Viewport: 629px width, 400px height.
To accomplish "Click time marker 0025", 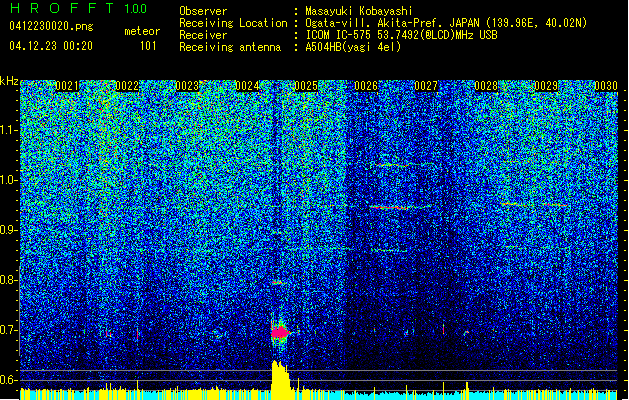I will [306, 86].
